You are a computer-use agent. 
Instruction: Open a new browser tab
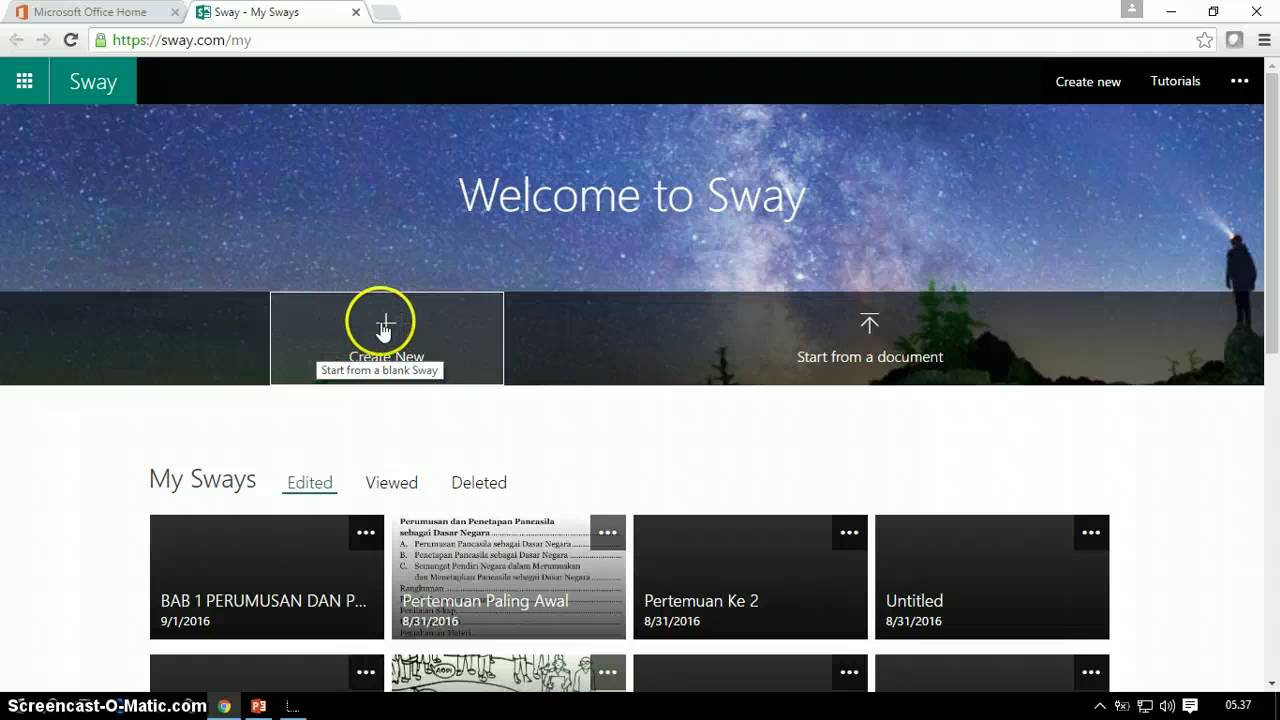(386, 12)
